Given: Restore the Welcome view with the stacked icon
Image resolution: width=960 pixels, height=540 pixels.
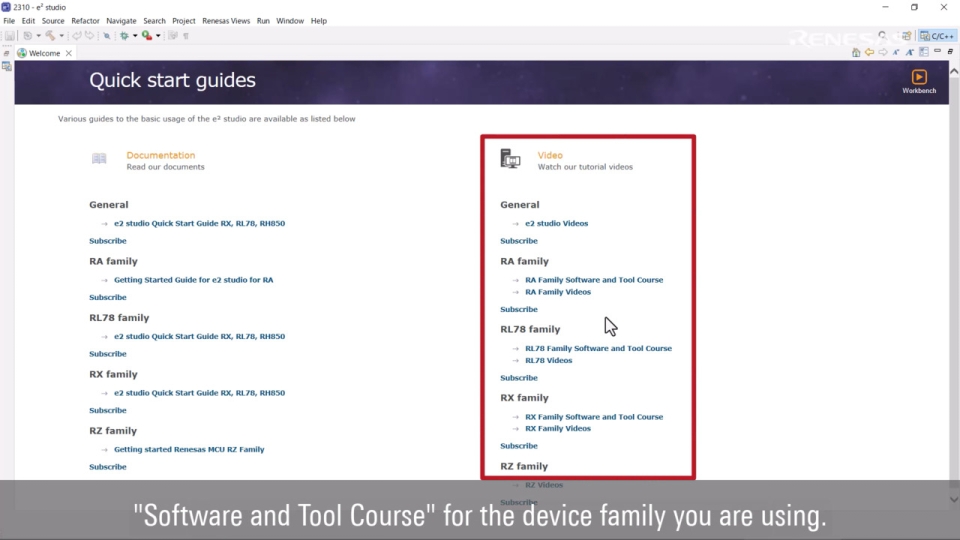Looking at the screenshot, I should click(951, 51).
